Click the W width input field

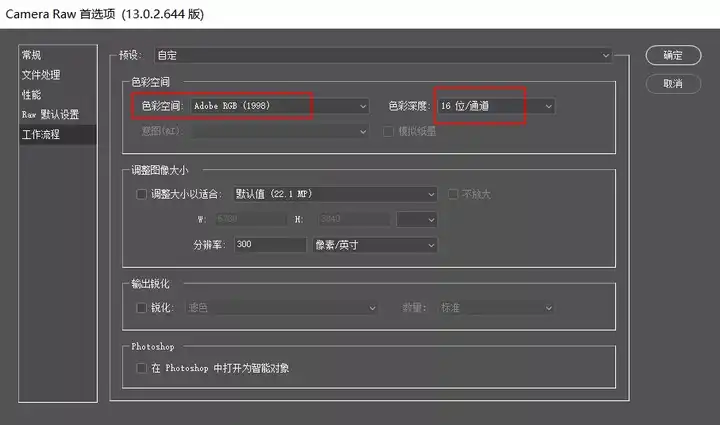pyautogui.click(x=251, y=219)
